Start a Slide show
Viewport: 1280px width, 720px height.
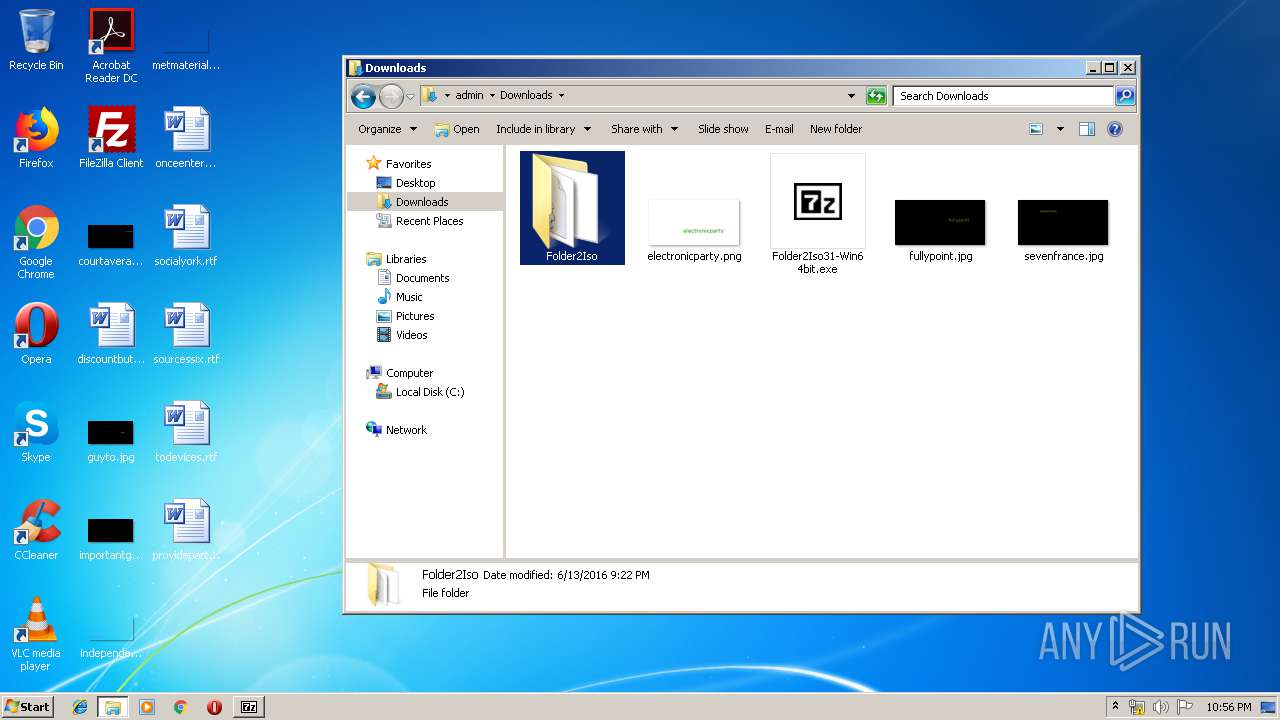coord(723,129)
